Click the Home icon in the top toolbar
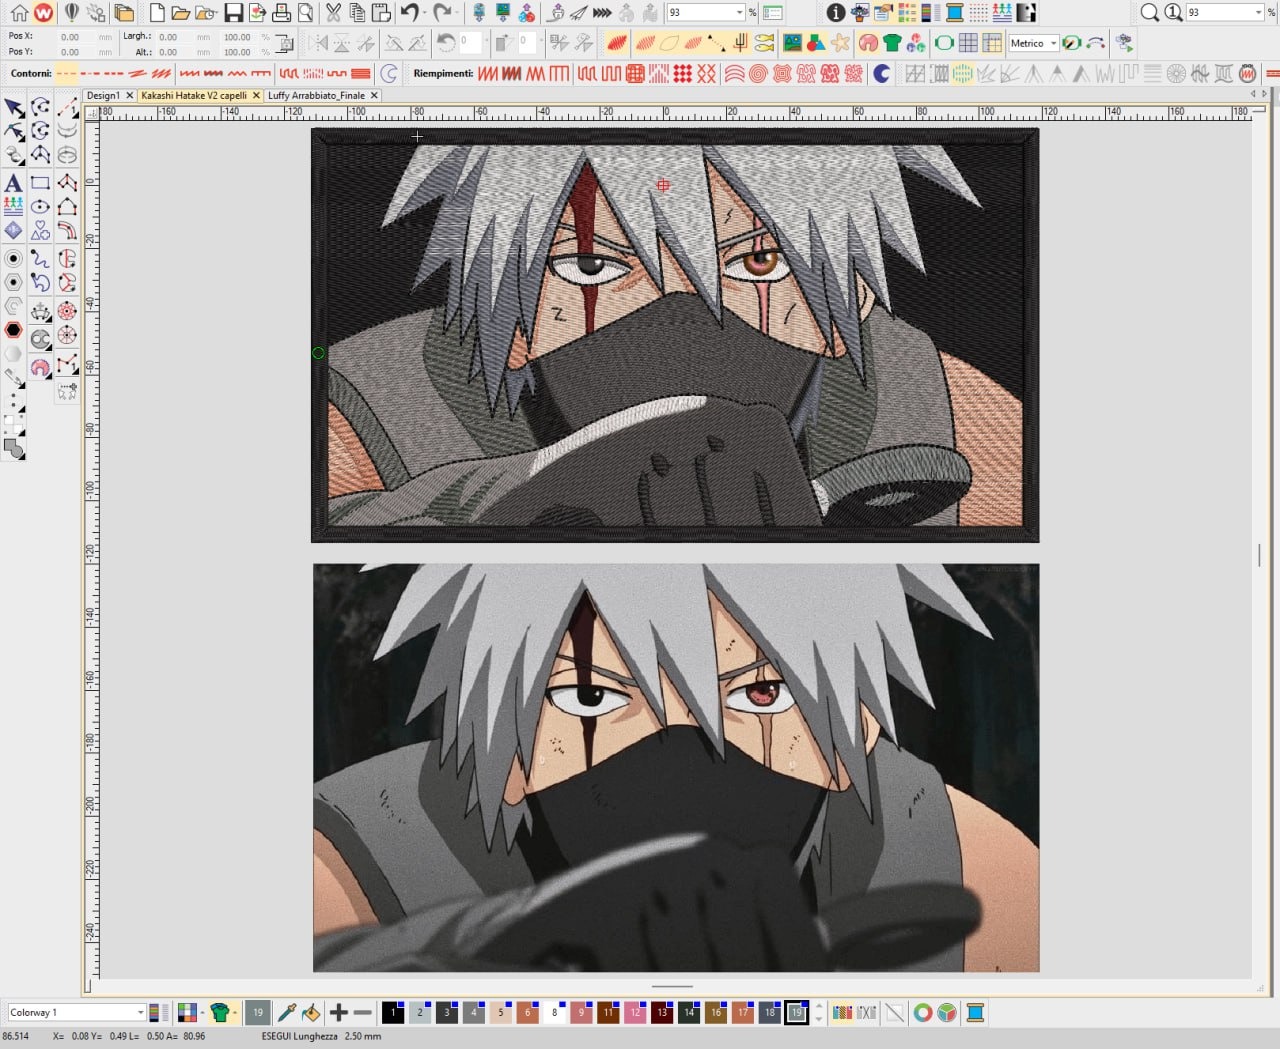 pos(19,13)
